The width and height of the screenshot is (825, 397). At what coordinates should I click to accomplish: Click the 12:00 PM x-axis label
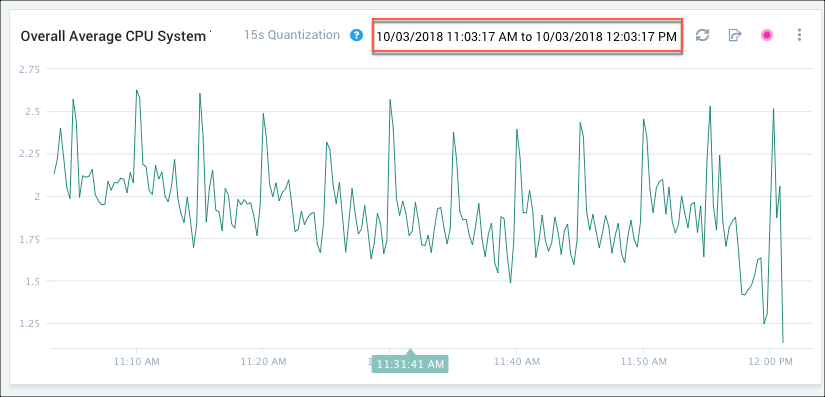click(770, 361)
